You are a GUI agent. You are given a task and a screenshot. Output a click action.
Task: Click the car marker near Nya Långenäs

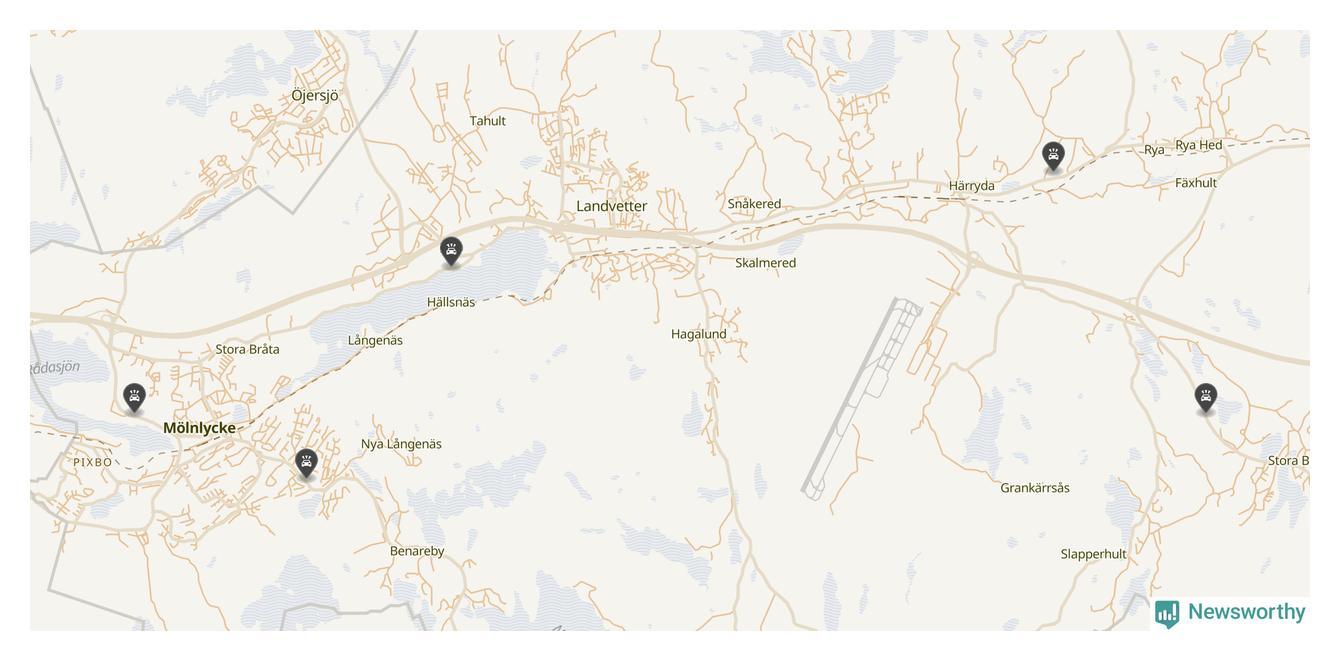pos(306,463)
